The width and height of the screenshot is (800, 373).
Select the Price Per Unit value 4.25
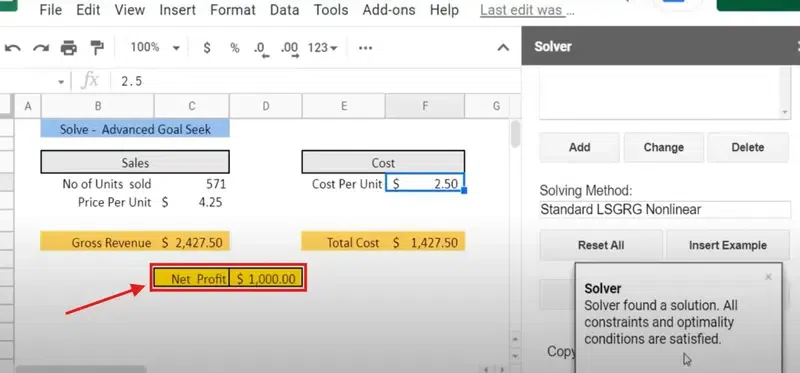tap(191, 203)
